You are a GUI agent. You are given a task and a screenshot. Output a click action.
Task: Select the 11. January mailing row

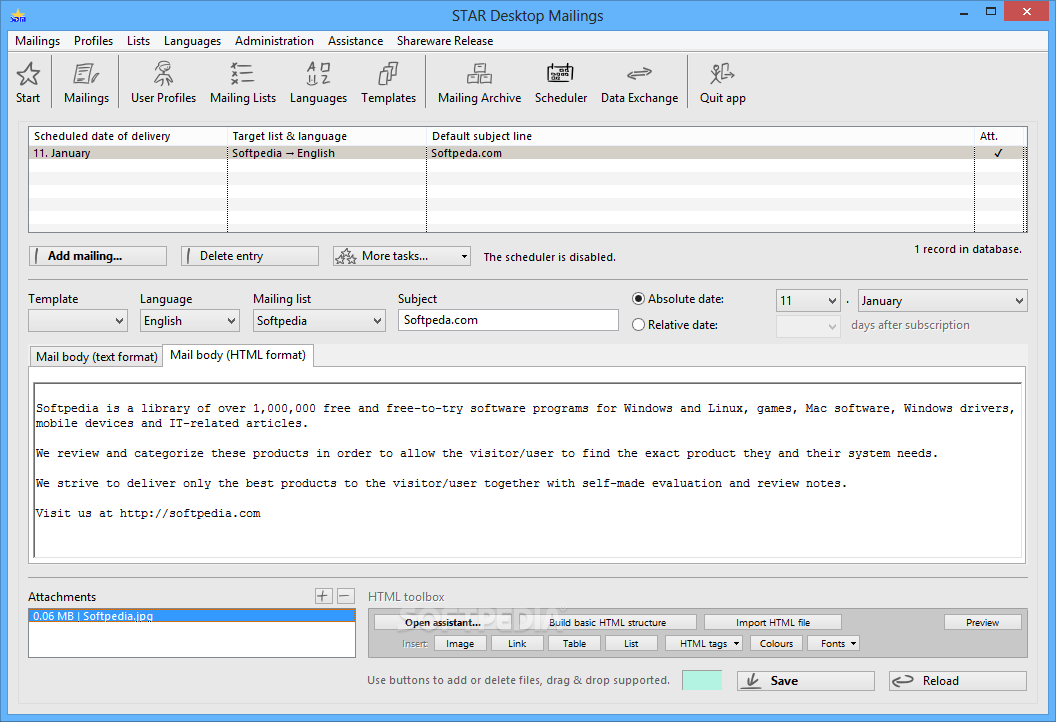(527, 153)
